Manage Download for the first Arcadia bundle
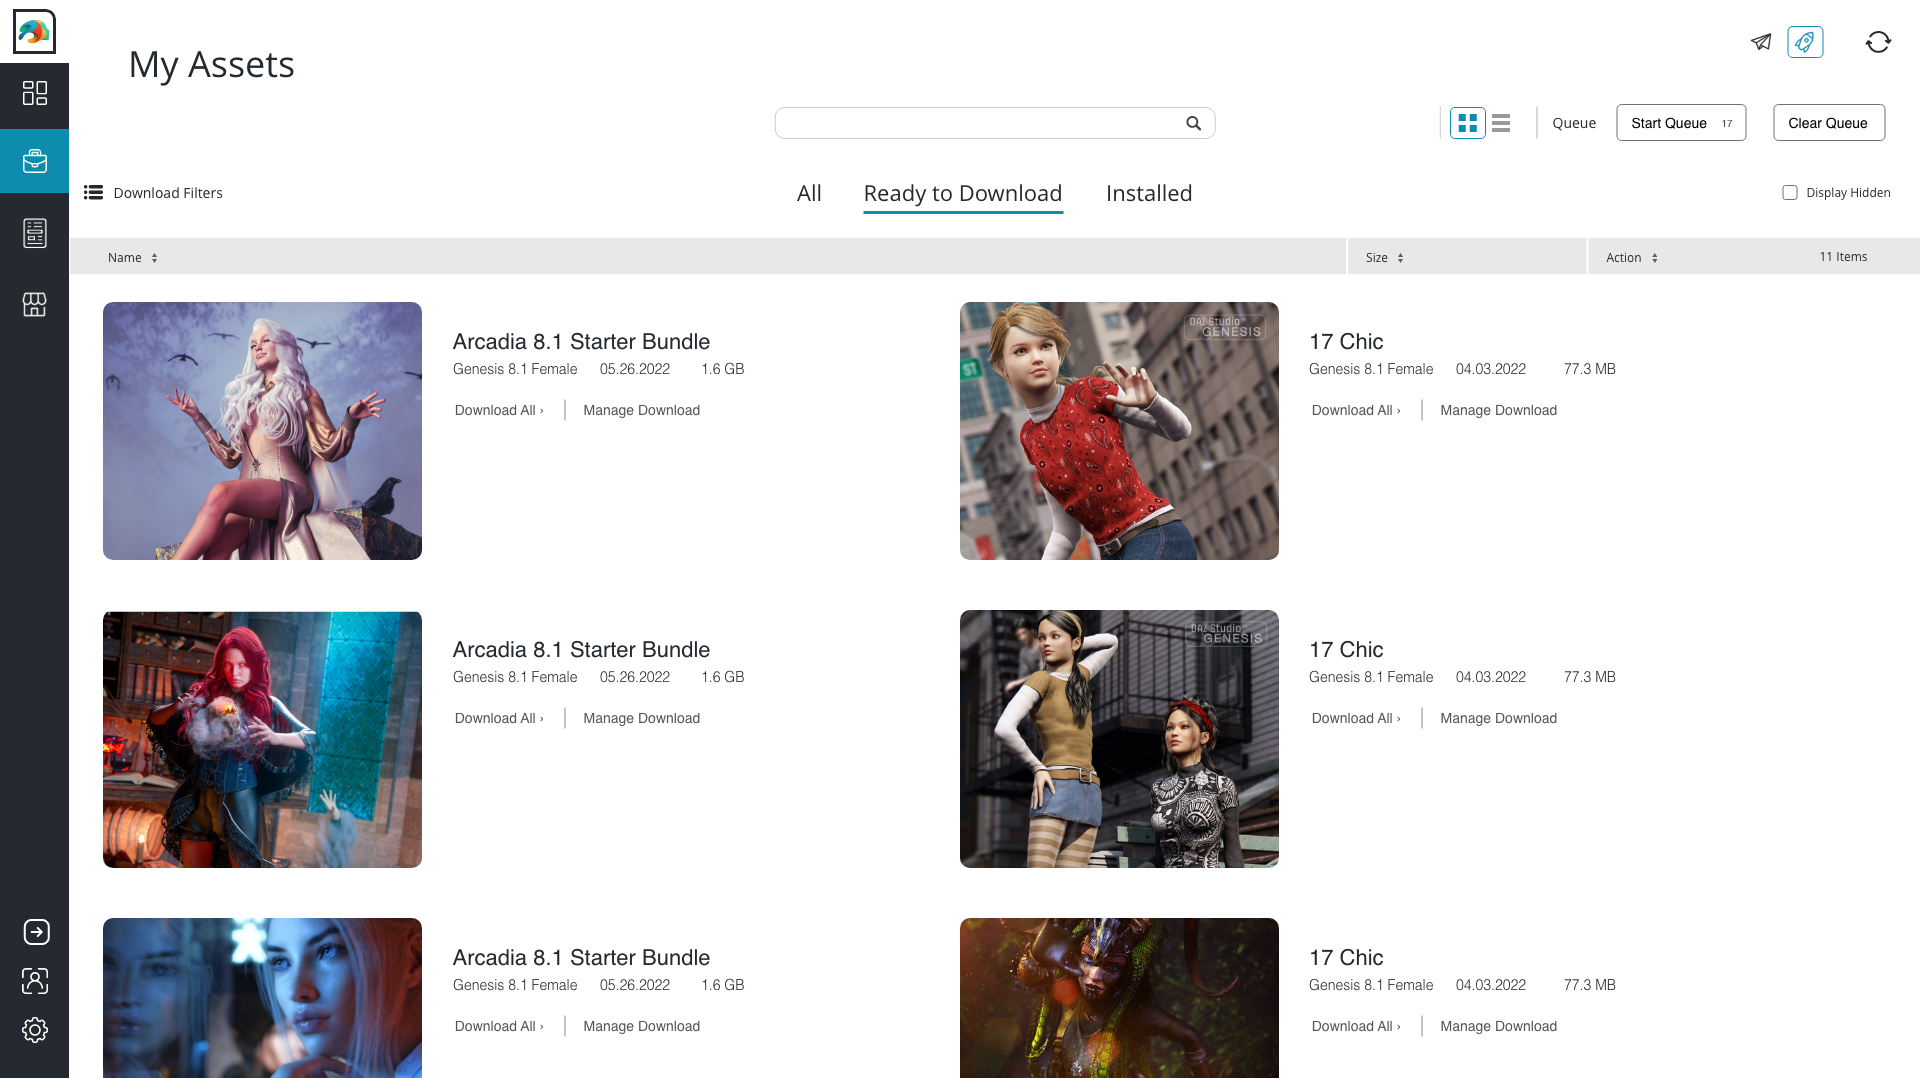 641,410
